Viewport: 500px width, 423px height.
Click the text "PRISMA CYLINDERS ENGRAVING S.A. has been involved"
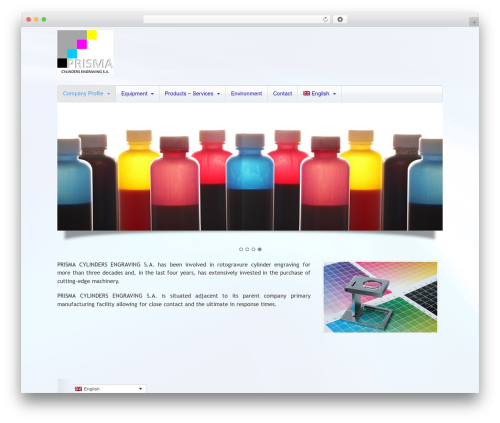coord(131,265)
